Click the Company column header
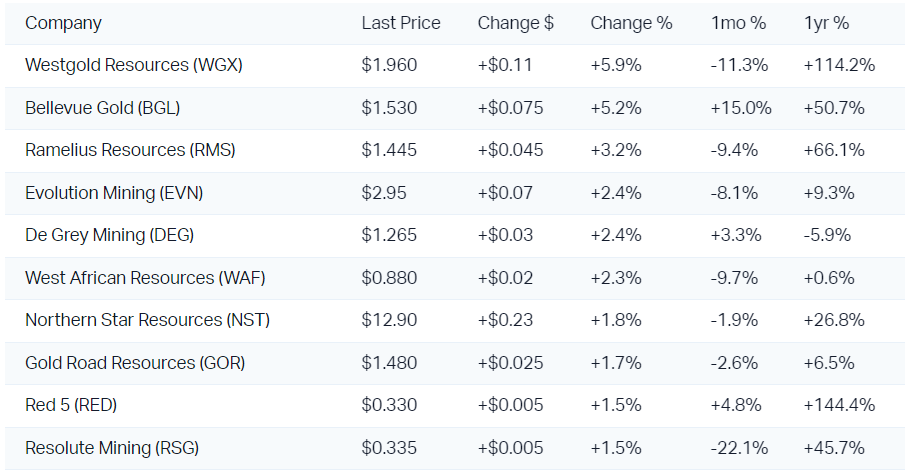911x475 pixels. 63,23
